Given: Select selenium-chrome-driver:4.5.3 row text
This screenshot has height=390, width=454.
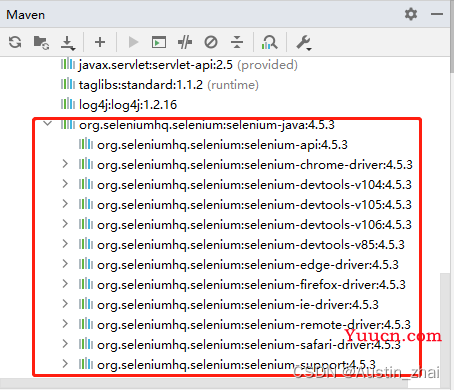Looking at the screenshot, I should click(x=255, y=165).
